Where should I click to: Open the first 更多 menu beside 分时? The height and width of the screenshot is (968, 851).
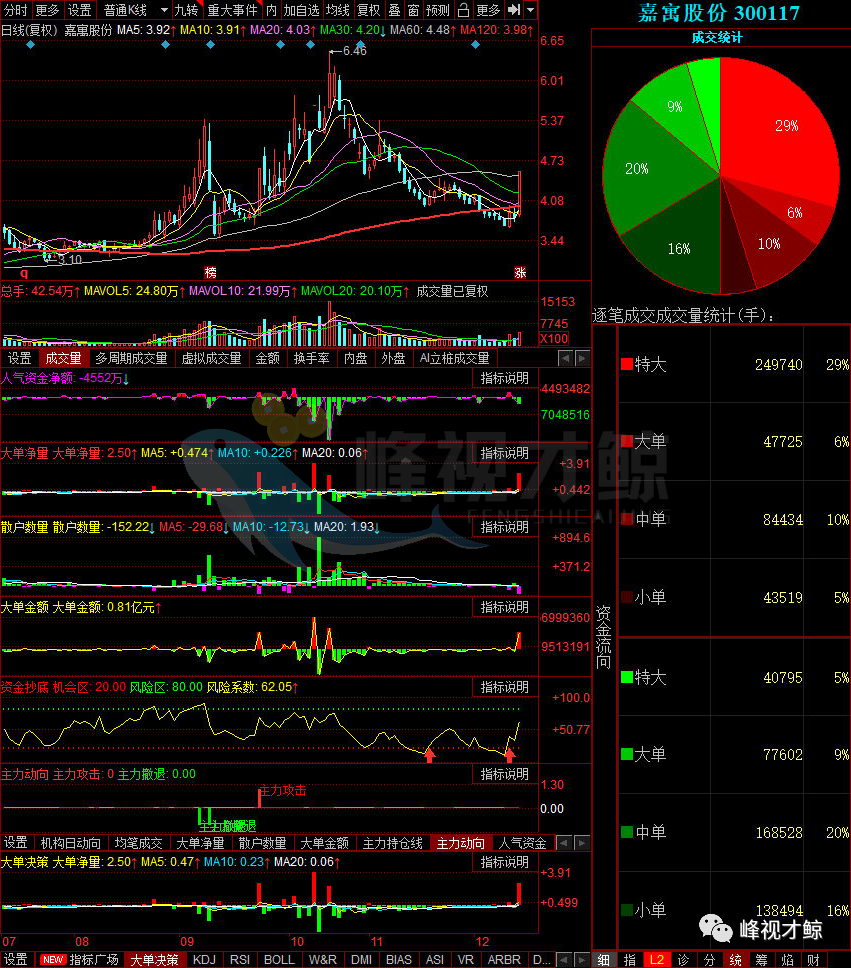47,10
